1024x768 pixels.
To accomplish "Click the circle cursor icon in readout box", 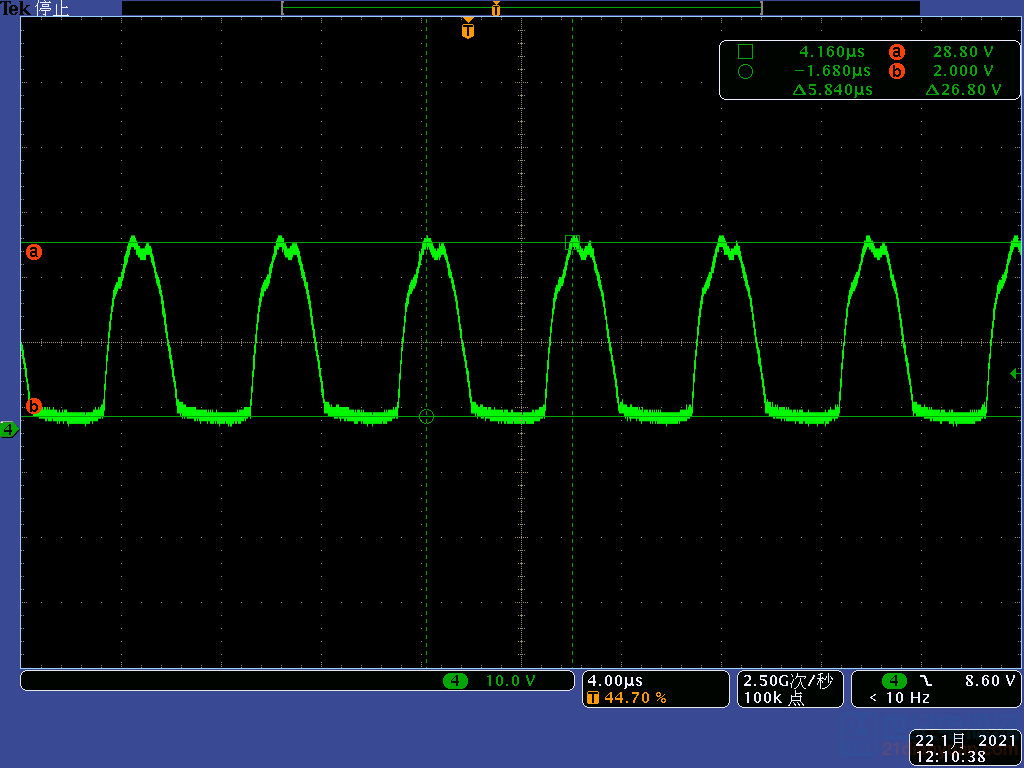I will coord(745,71).
